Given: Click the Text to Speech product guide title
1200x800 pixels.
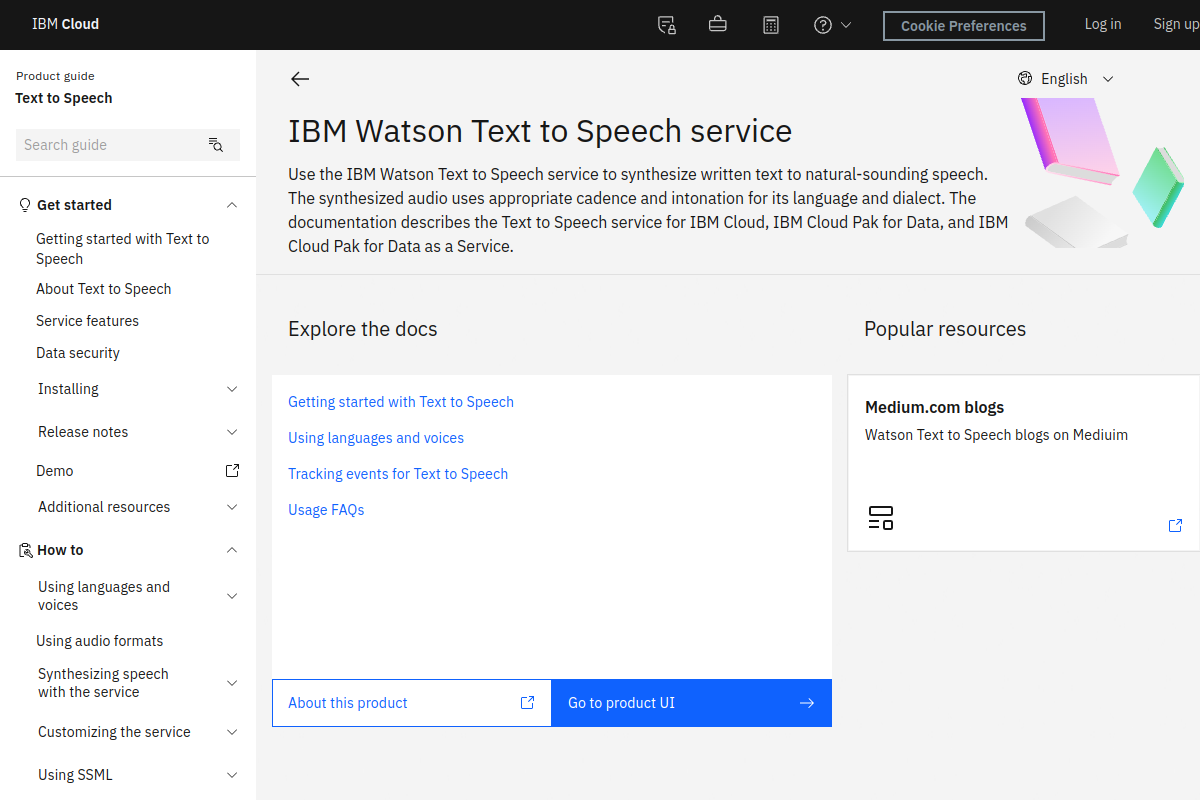Looking at the screenshot, I should 64,98.
